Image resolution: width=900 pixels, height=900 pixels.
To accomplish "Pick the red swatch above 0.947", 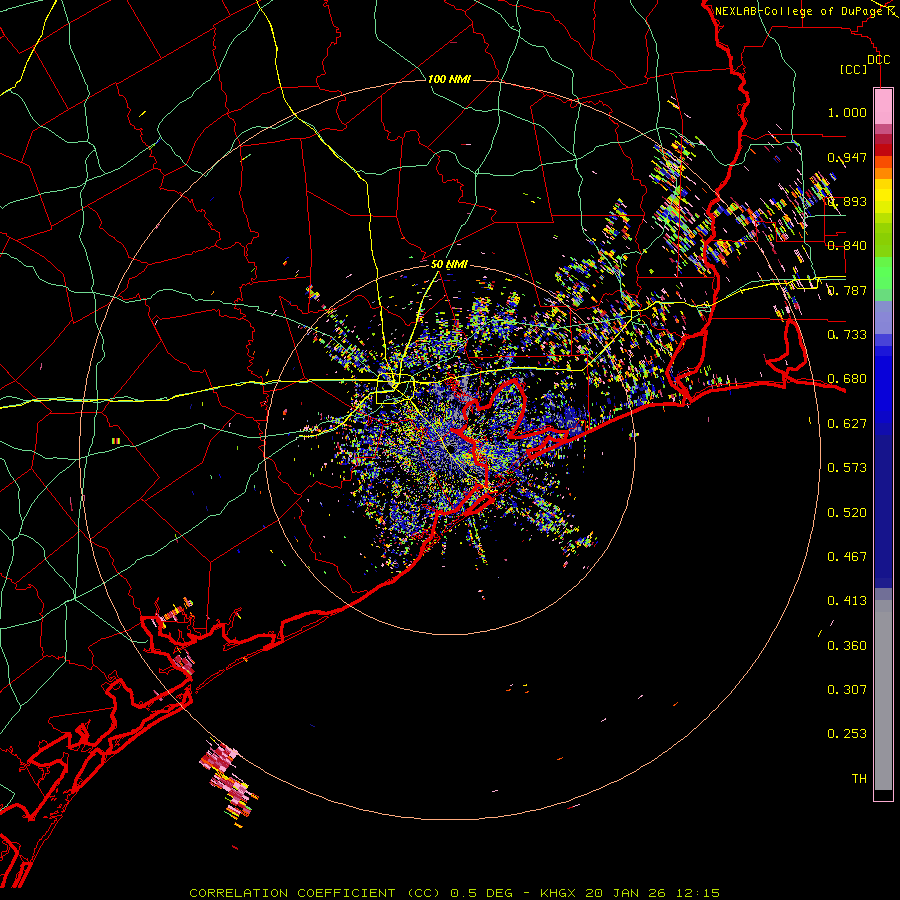I will point(883,150).
